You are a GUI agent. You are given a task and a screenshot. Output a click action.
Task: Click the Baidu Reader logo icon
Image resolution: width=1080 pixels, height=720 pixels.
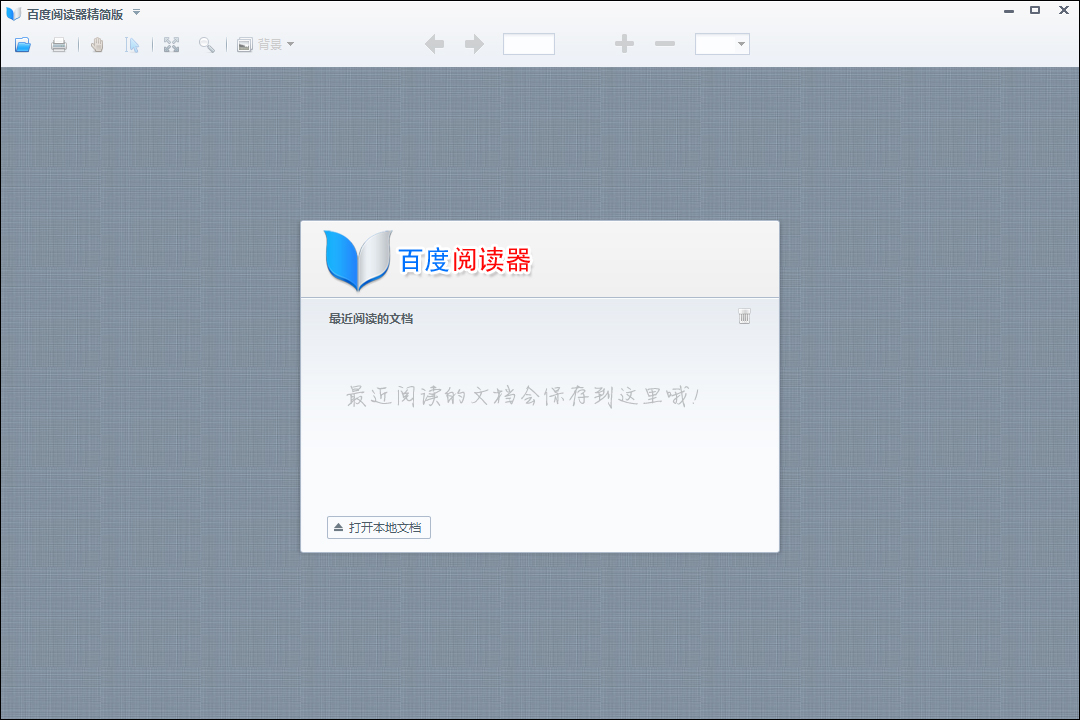point(357,258)
